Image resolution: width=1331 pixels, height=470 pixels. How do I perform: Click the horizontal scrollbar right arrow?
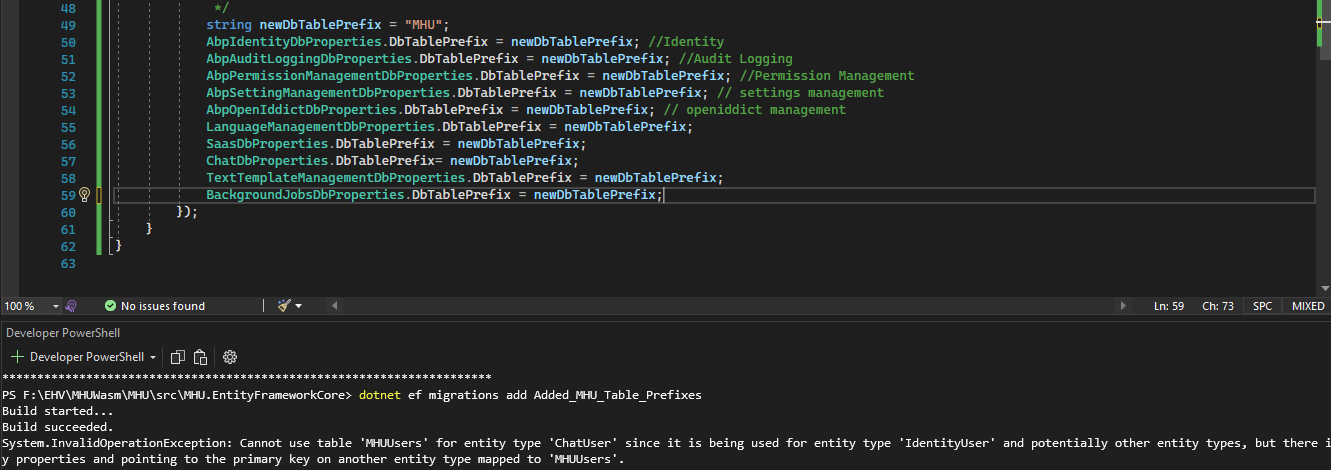click(1124, 306)
